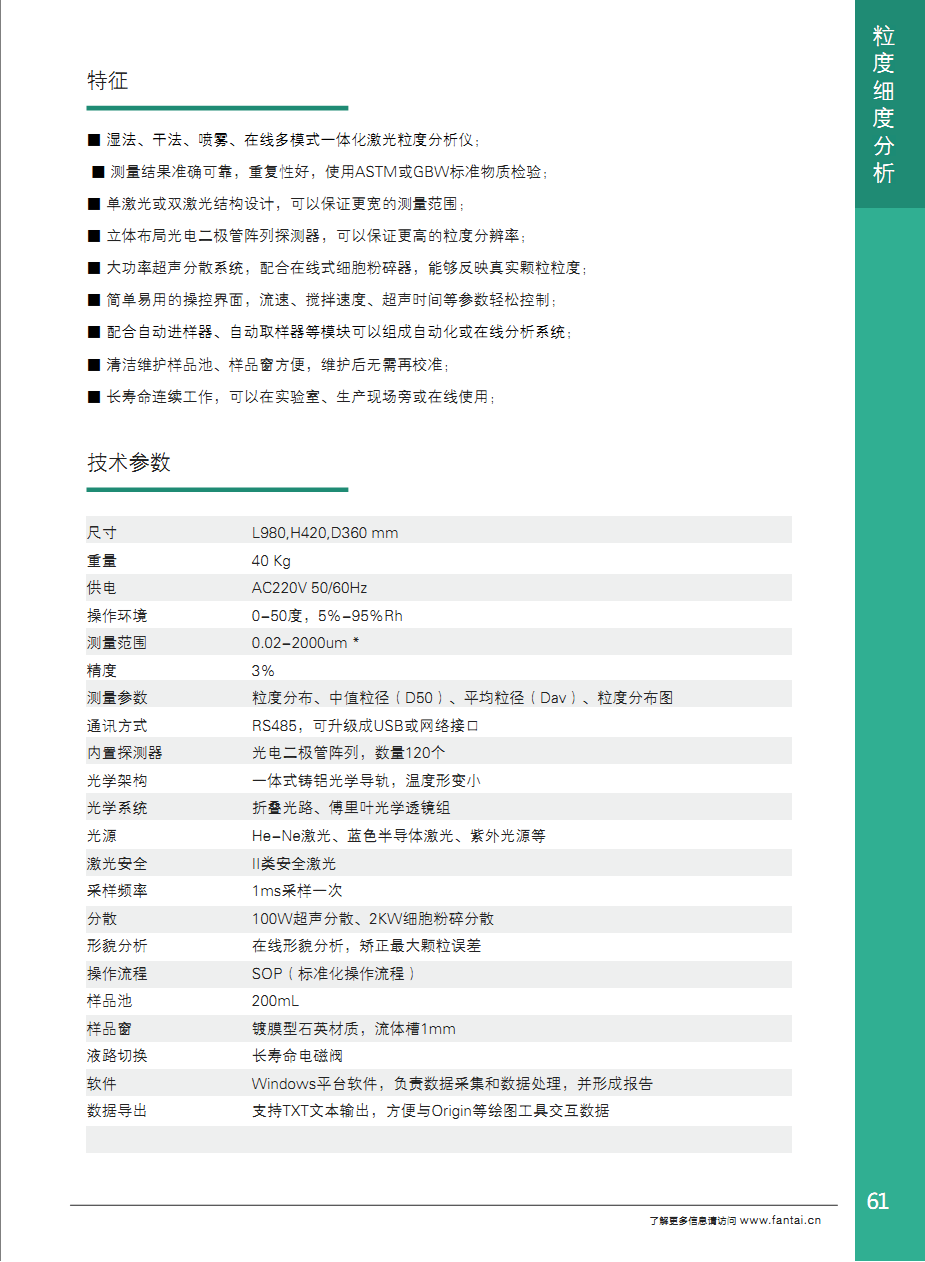Select the green 粒度细度分析 side tab

click(x=883, y=105)
